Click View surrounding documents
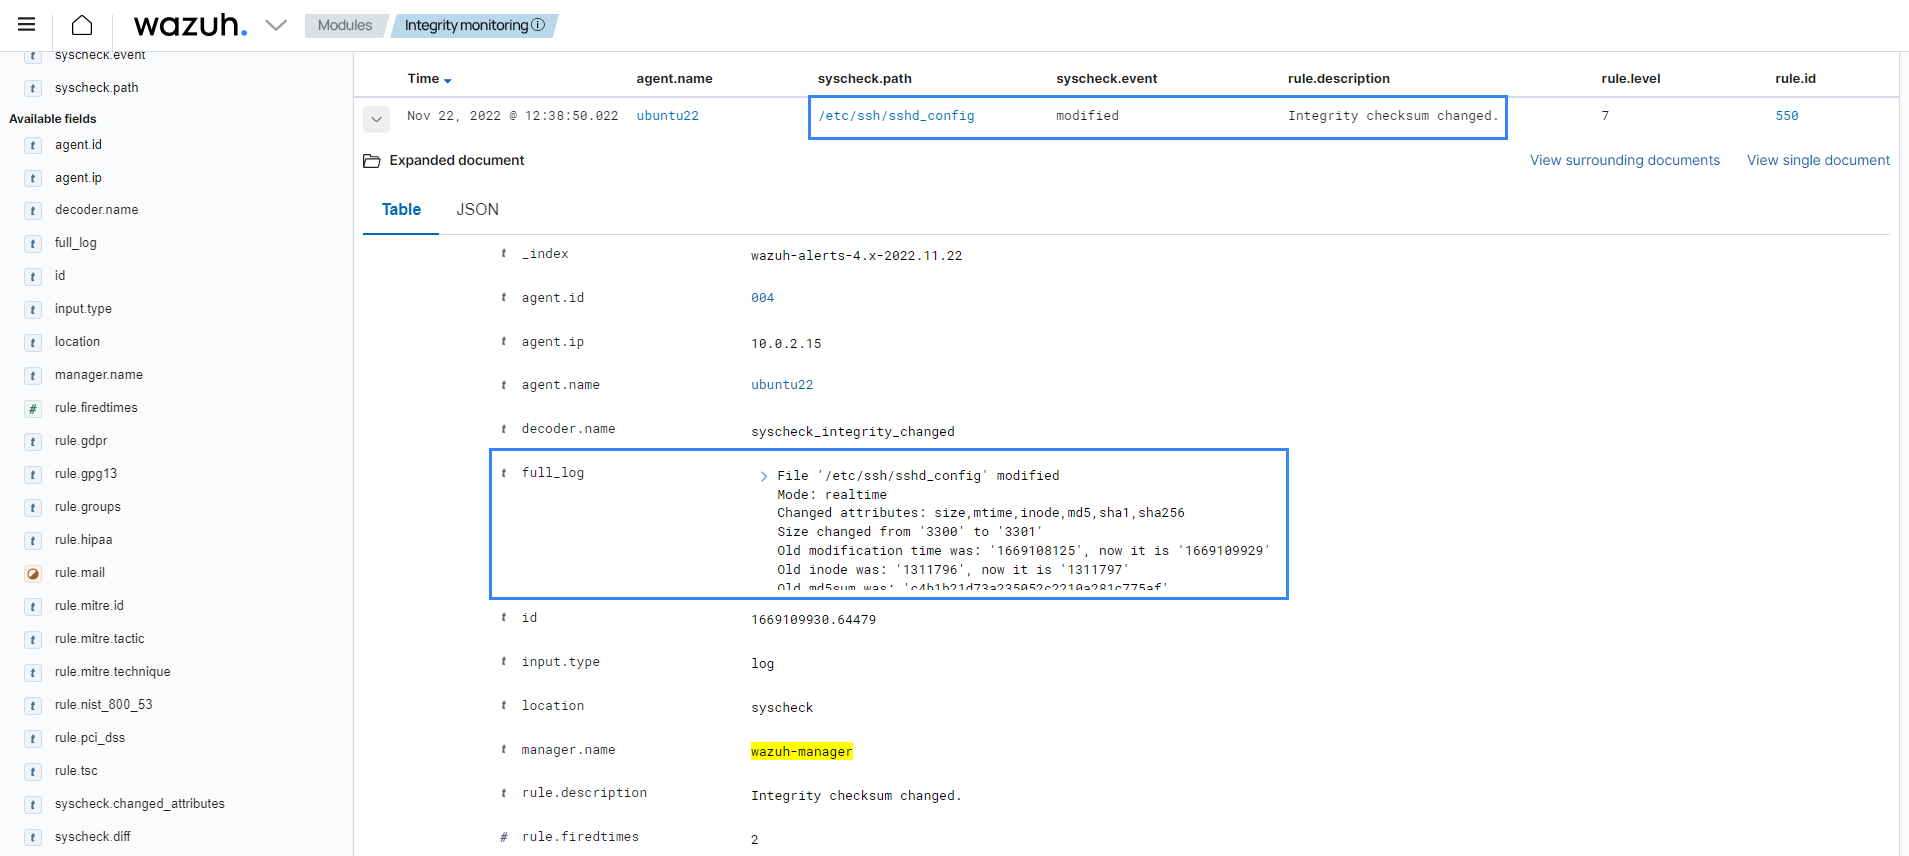This screenshot has width=1909, height=856. (1625, 160)
